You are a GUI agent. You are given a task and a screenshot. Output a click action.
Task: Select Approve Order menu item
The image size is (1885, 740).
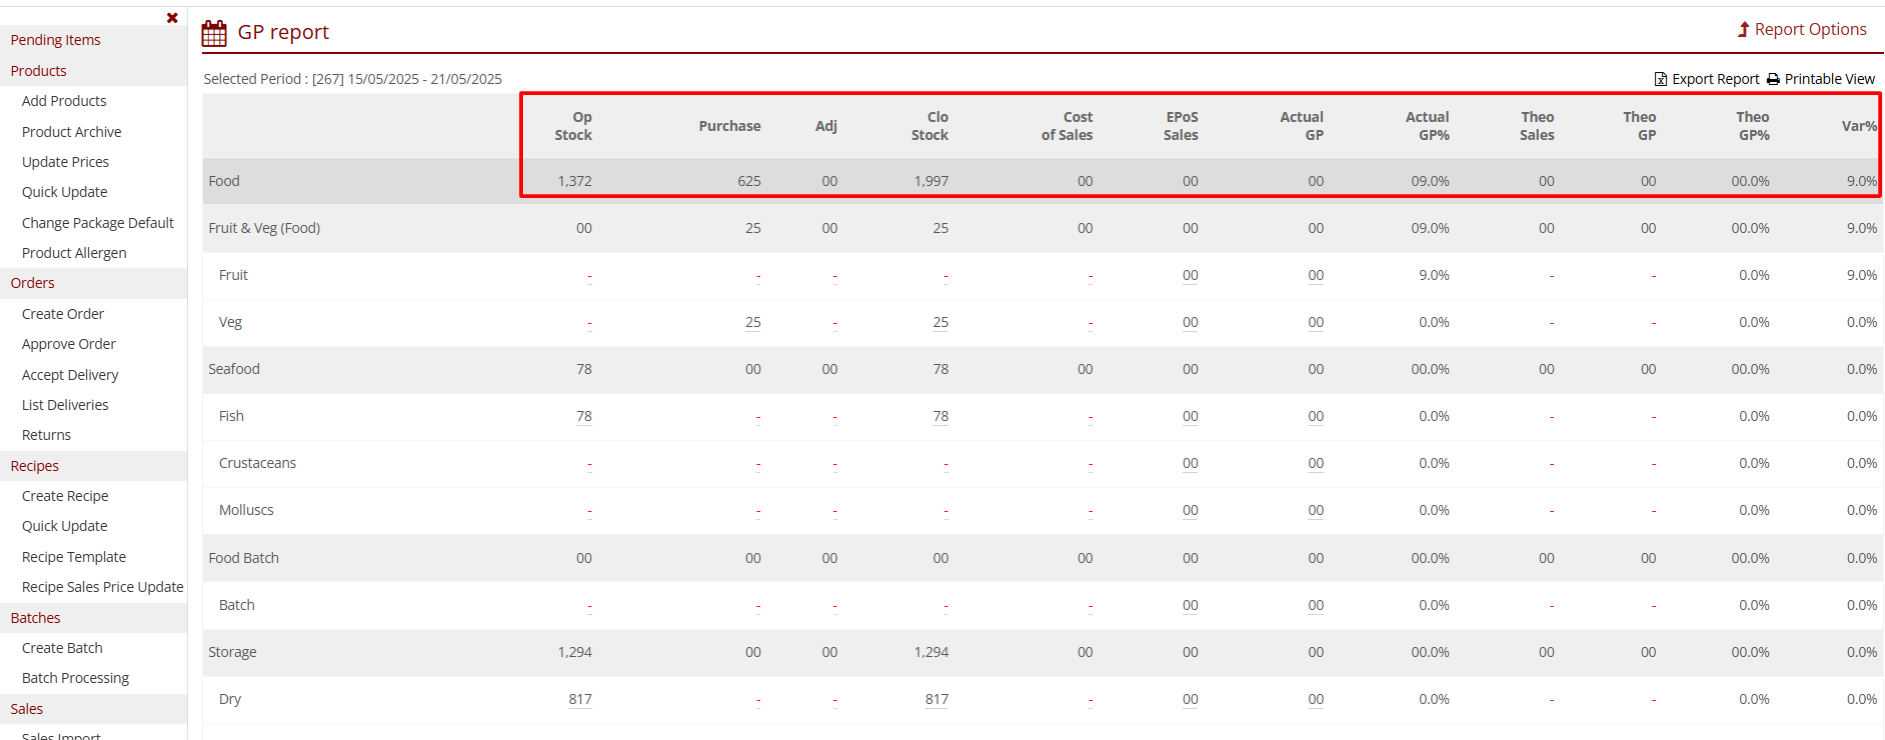[68, 344]
